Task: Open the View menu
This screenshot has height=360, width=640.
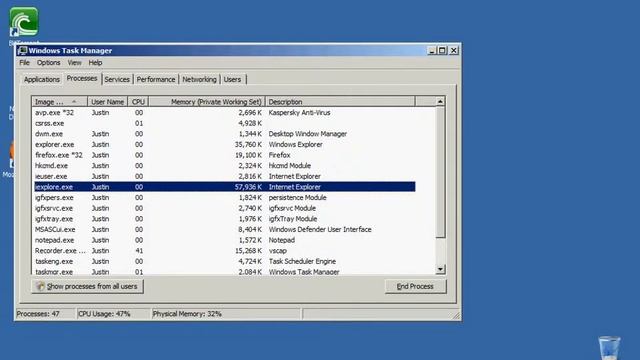Action: tap(74, 63)
